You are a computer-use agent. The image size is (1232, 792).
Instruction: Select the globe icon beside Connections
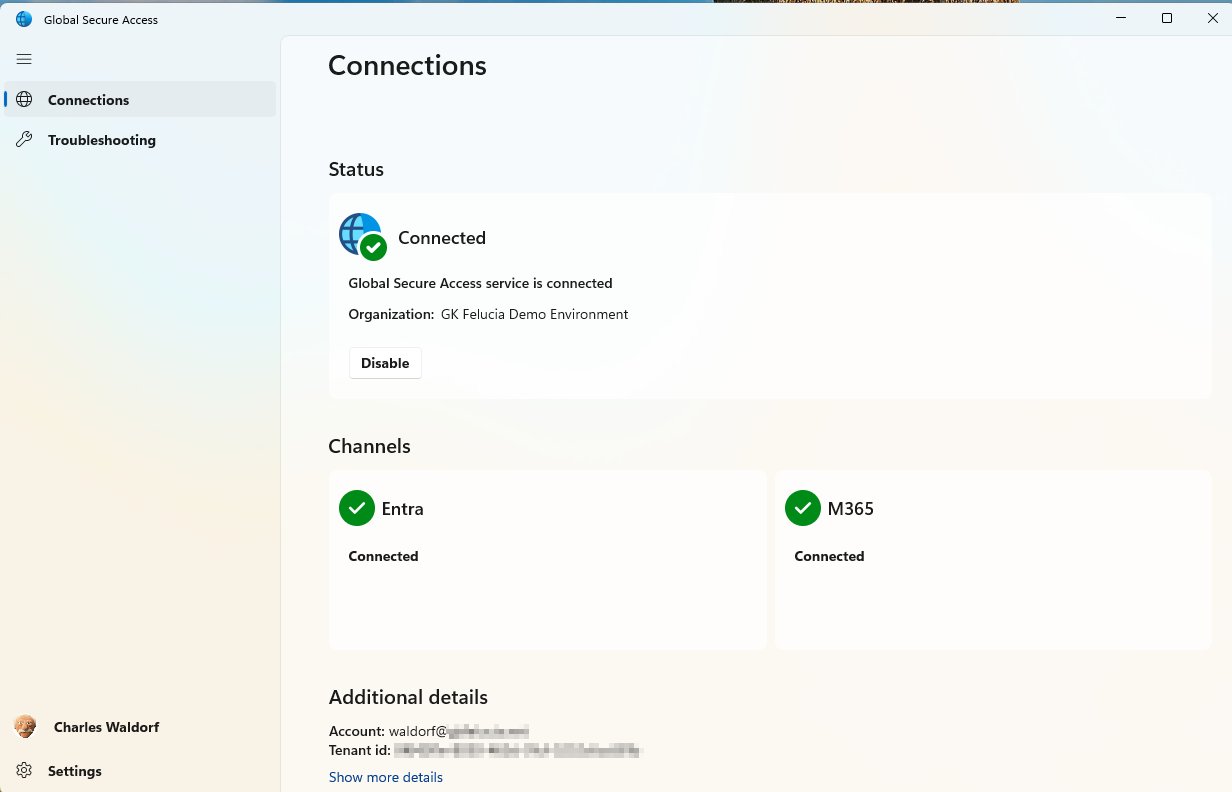click(x=23, y=100)
